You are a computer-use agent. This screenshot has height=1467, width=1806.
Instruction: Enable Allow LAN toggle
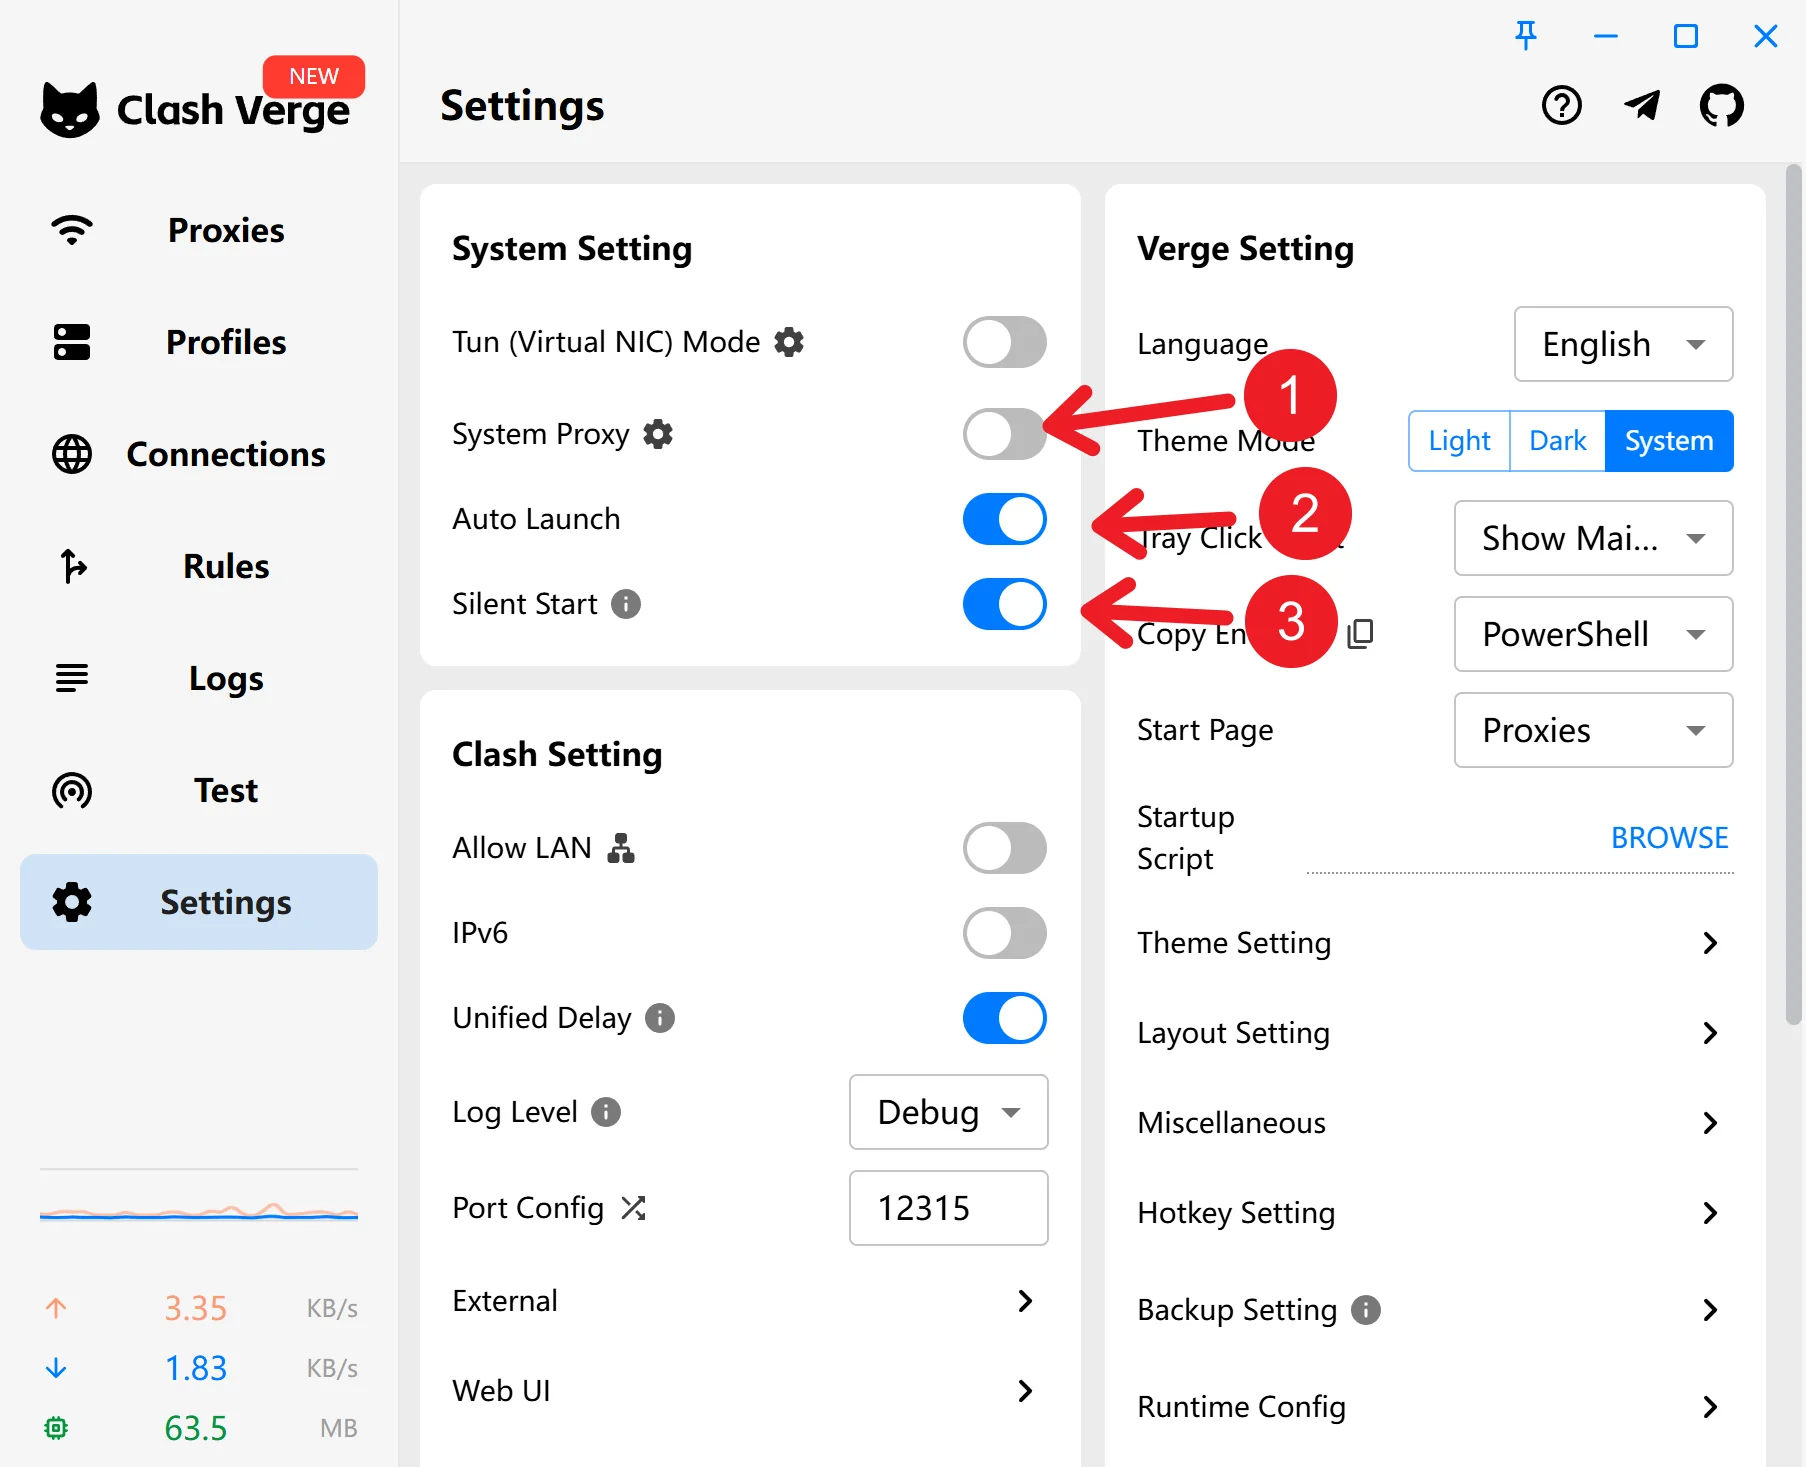point(1005,848)
